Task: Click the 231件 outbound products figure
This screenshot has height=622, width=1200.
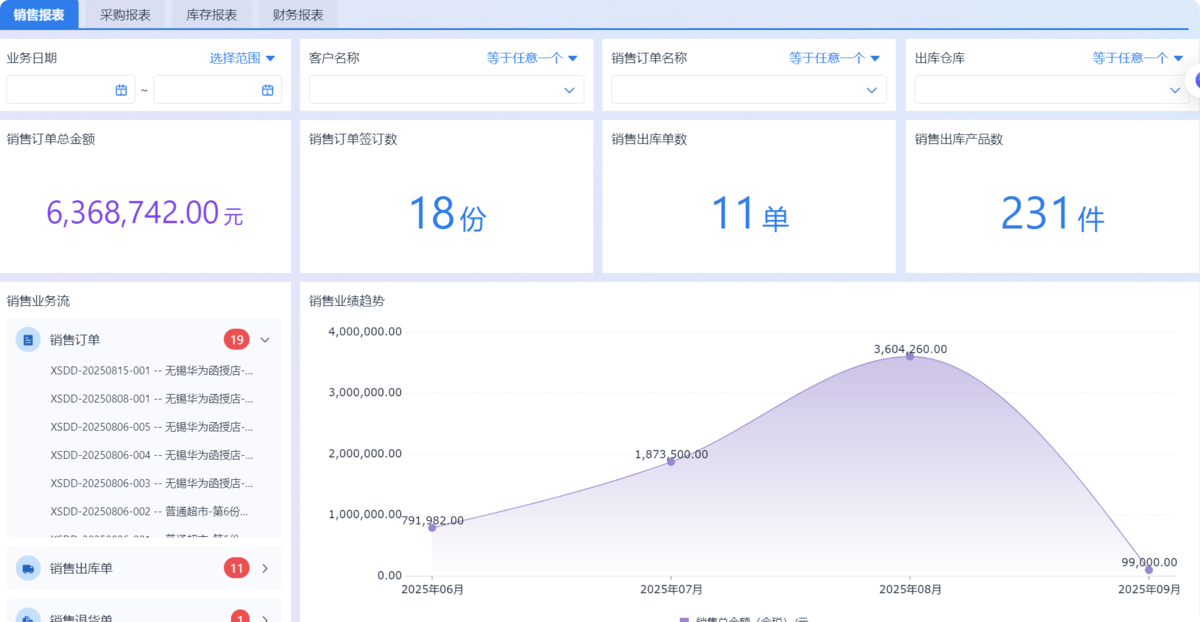Action: (1052, 213)
